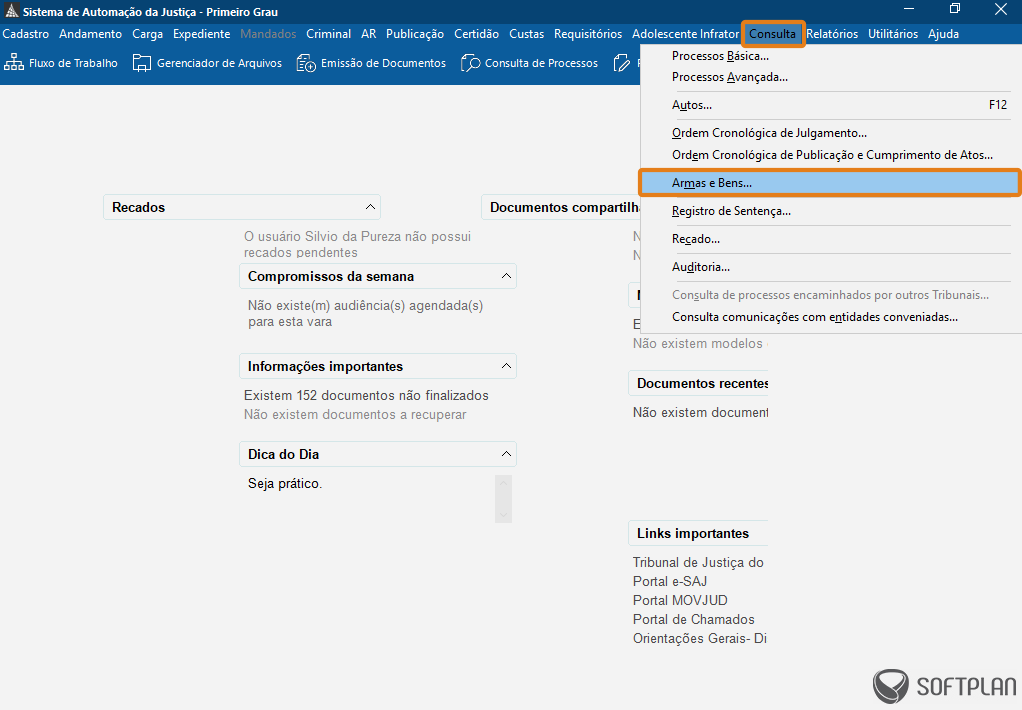1022x710 pixels.
Task: Click the application icon in title bar
Action: tap(11, 11)
